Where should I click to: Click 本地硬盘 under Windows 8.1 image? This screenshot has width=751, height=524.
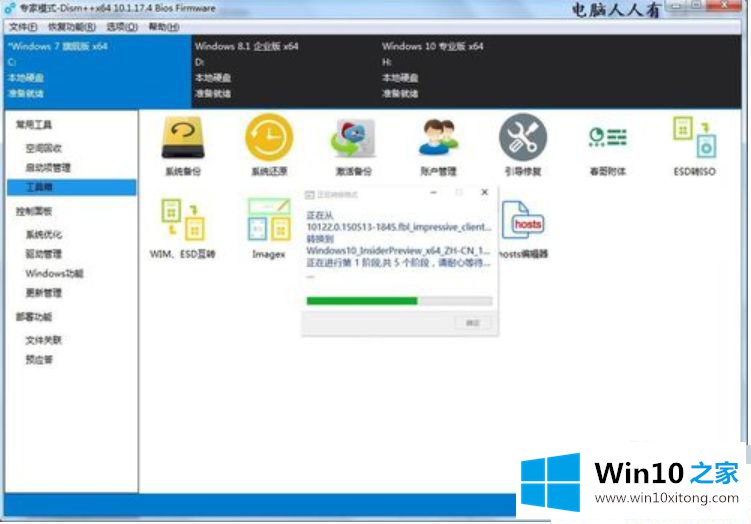(213, 78)
